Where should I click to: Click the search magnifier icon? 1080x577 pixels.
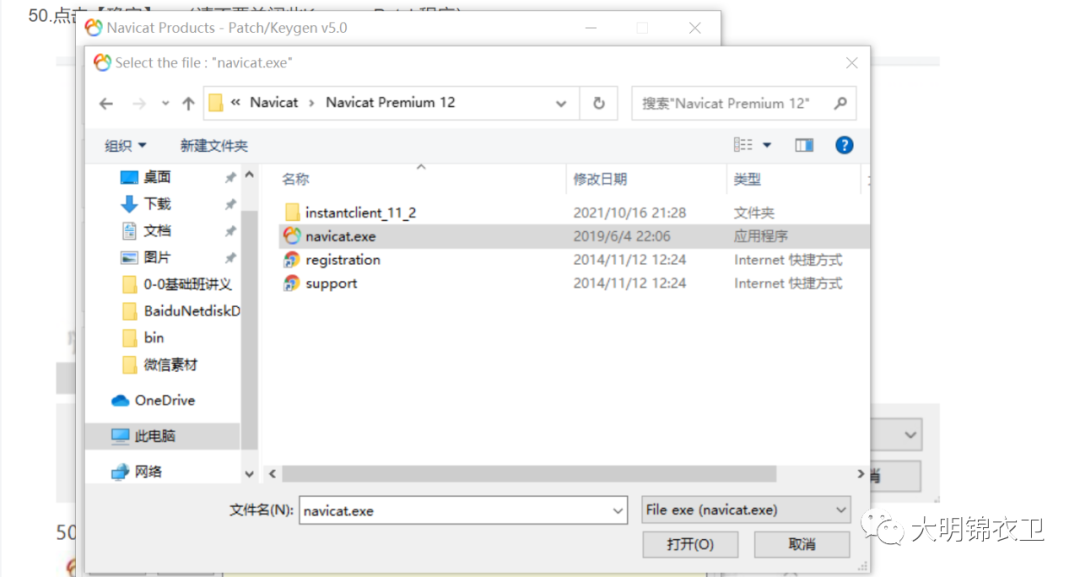840,103
